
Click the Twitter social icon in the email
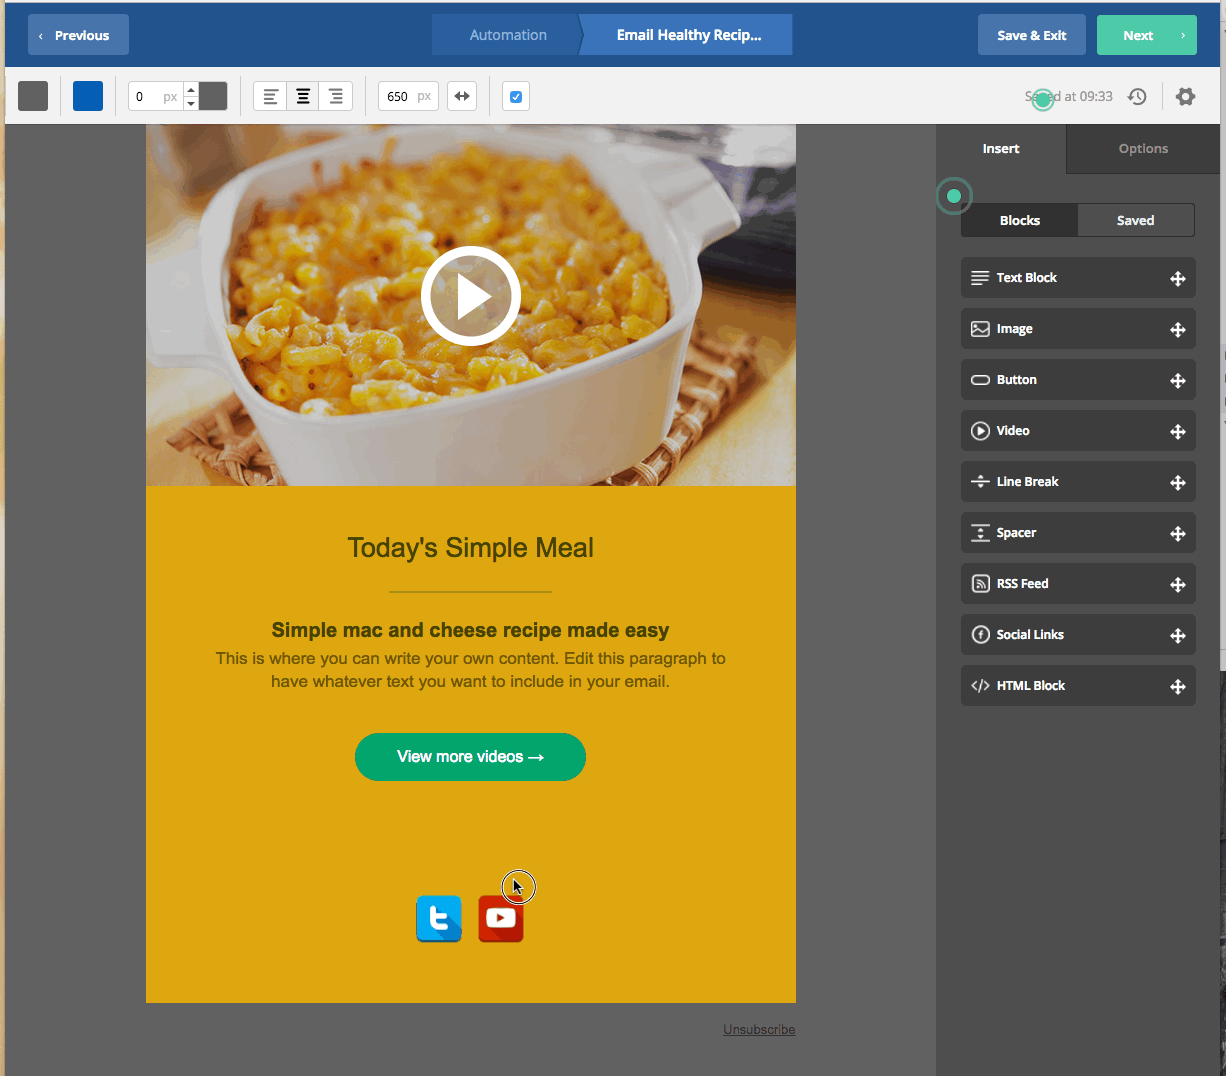(439, 918)
